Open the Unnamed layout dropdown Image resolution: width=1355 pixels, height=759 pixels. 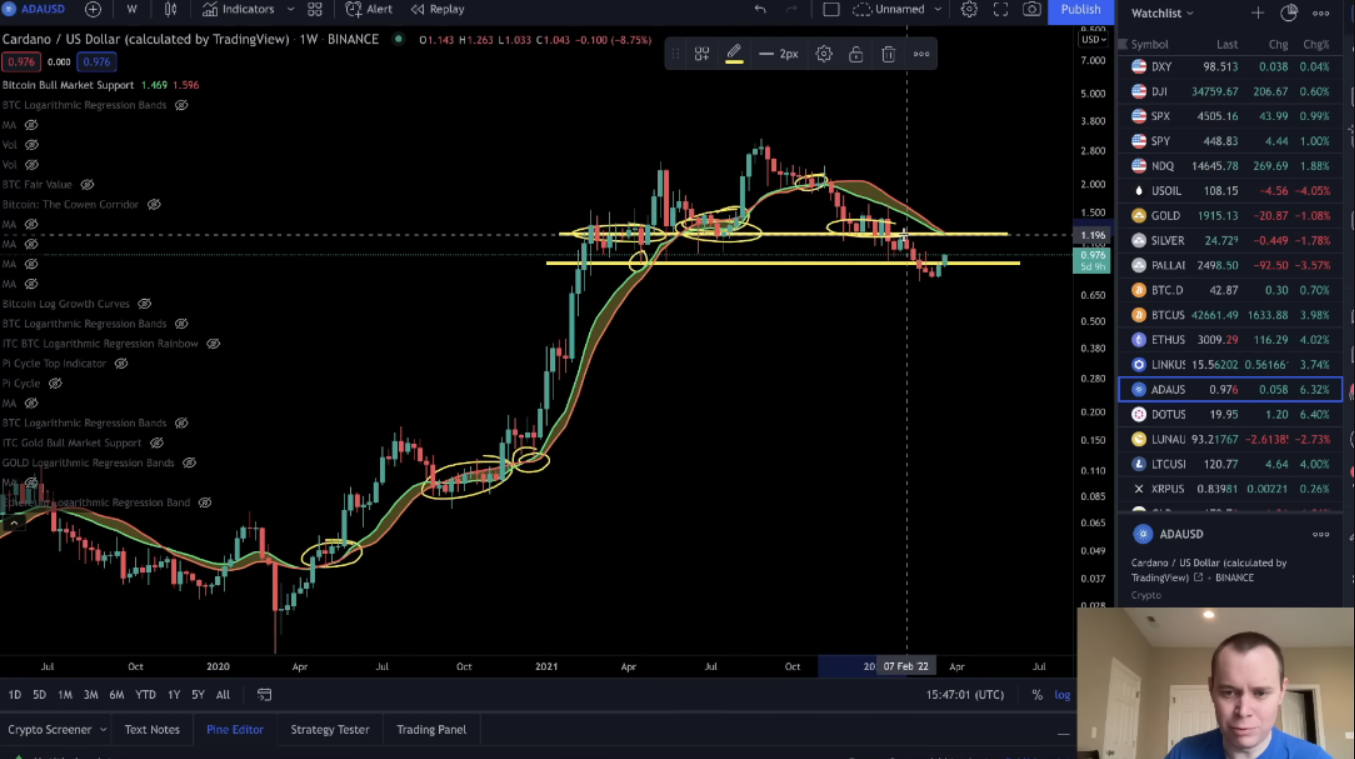point(898,9)
